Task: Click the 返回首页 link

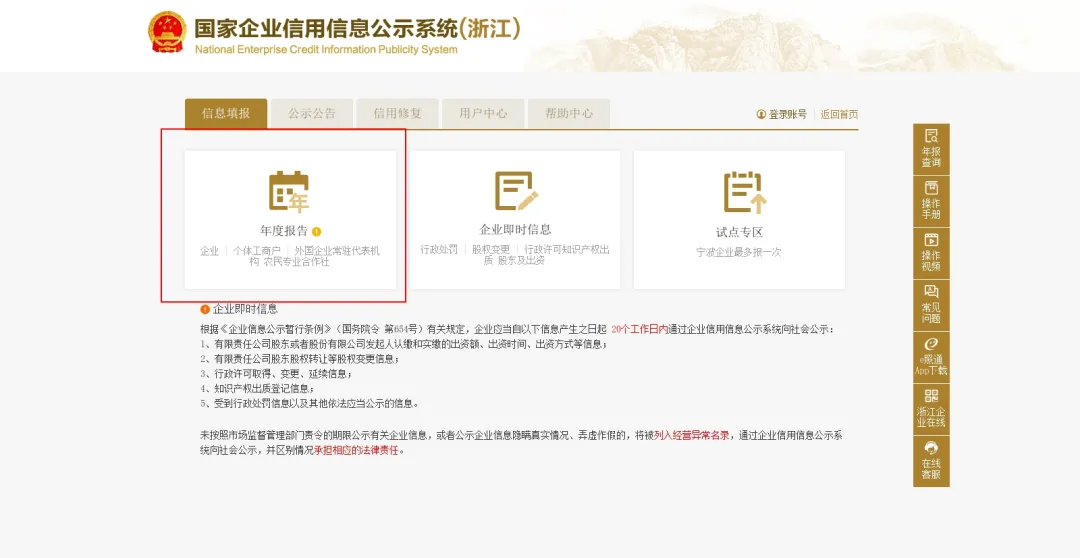Action: [x=839, y=114]
